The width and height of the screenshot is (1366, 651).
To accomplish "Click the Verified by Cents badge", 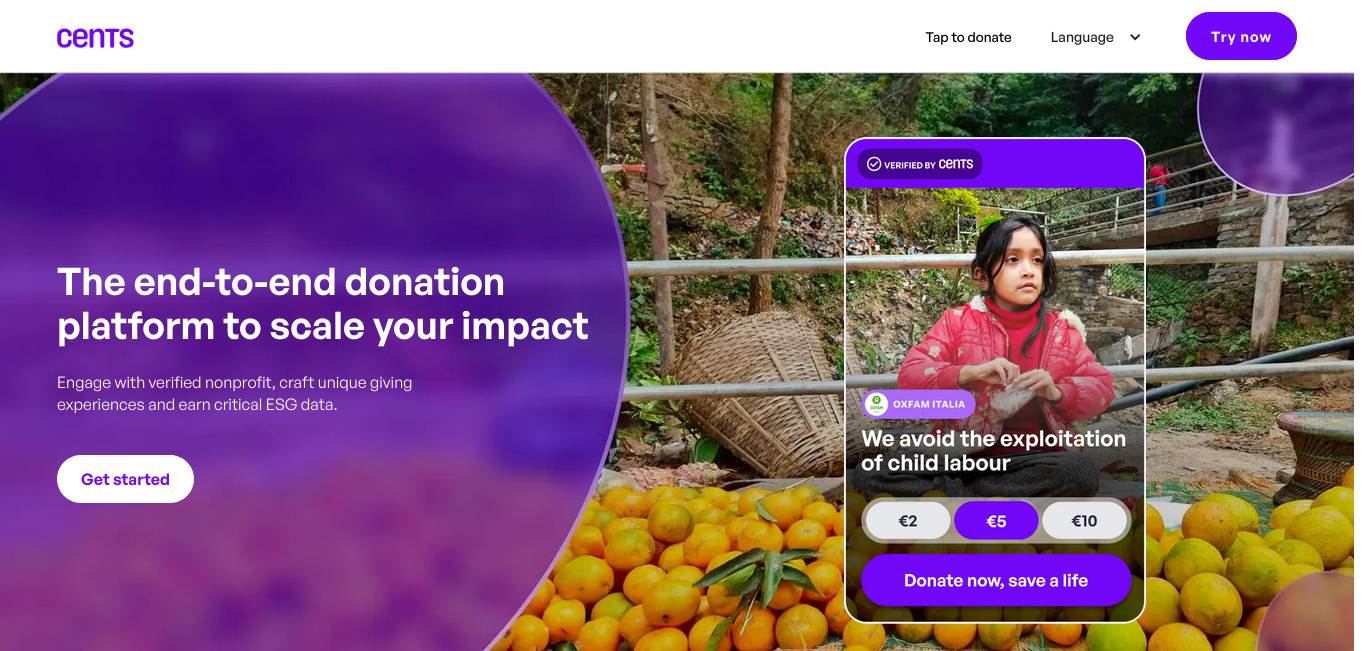I will (x=920, y=164).
